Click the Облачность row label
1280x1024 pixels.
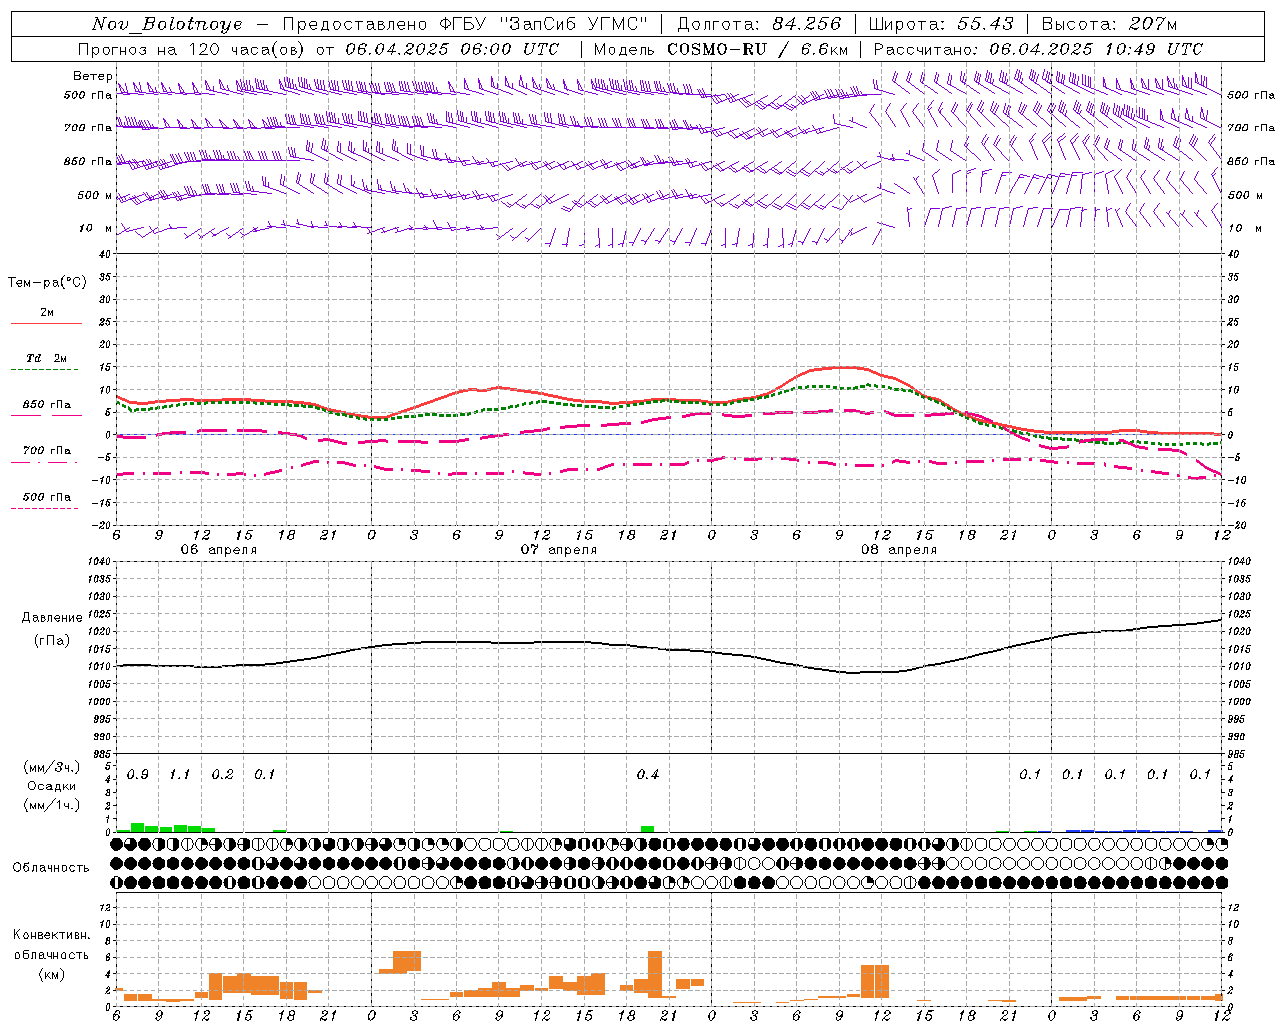[x=51, y=868]
